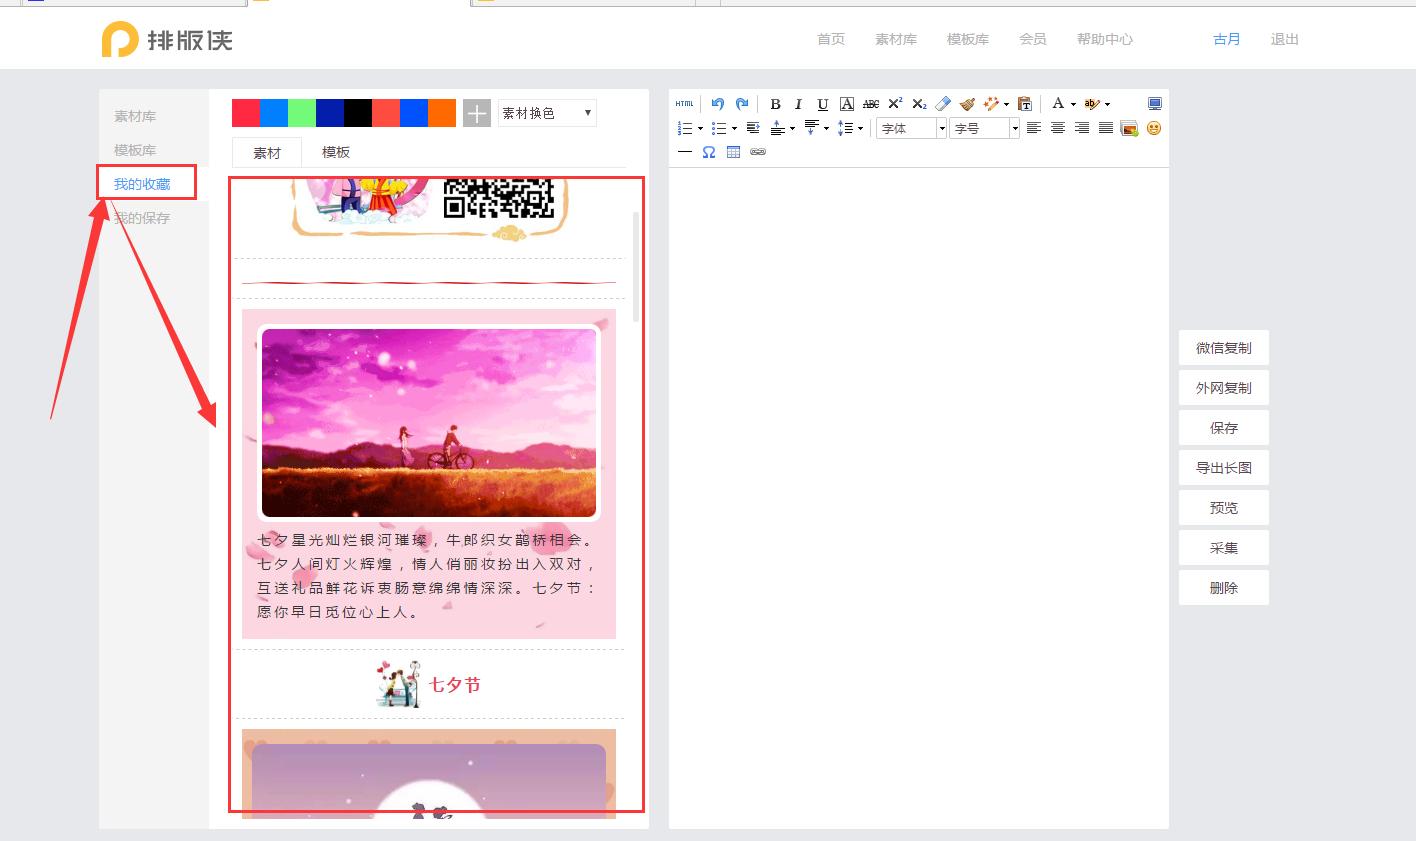
Task: Toggle underline formatting
Action: (821, 103)
